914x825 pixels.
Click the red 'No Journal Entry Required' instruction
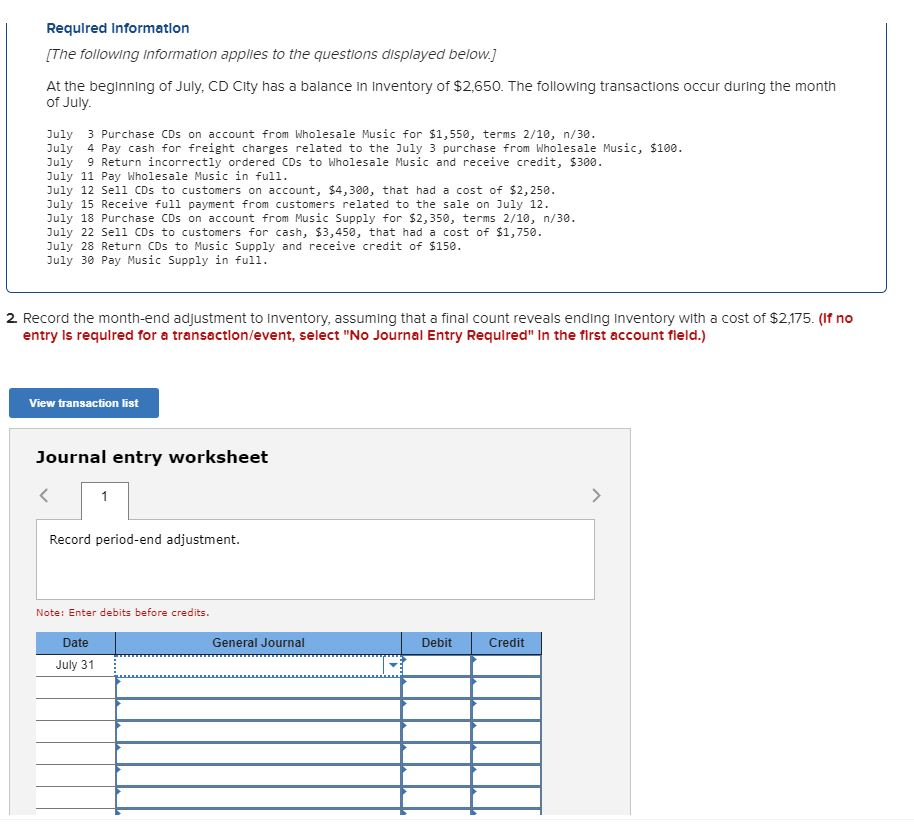point(438,328)
